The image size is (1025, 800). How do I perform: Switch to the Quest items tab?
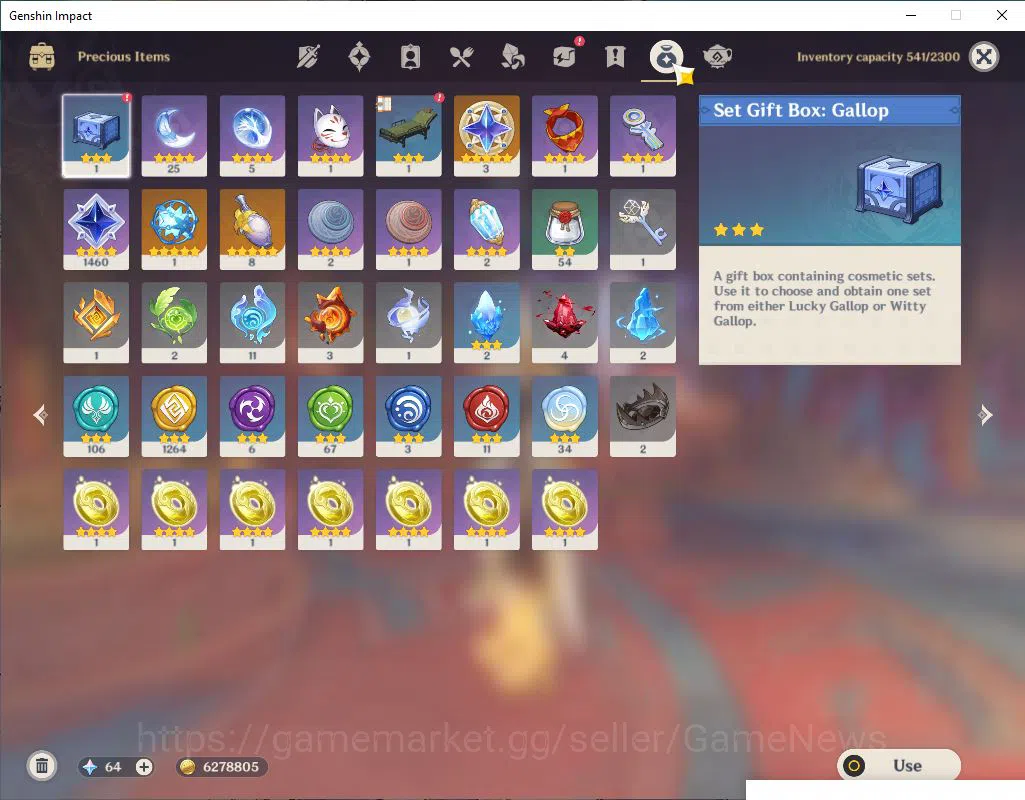click(x=615, y=57)
